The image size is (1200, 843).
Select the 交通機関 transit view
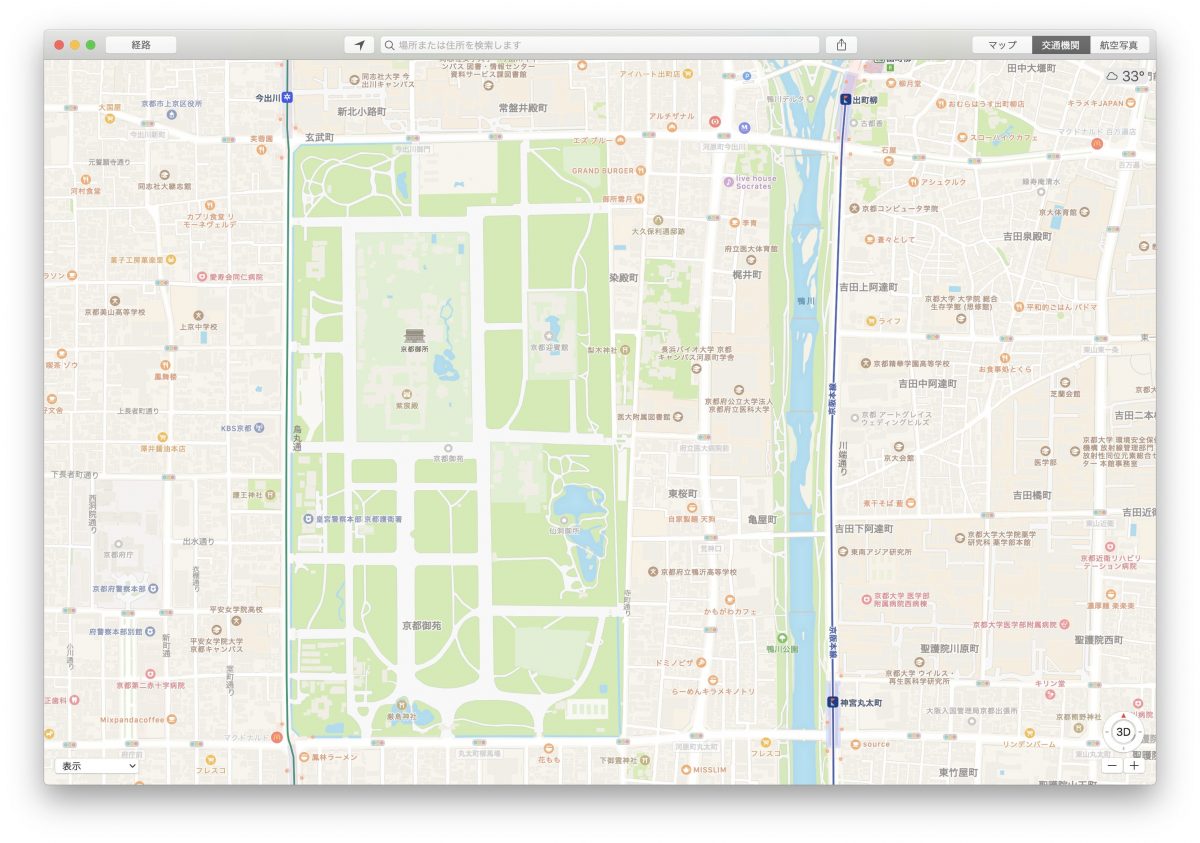click(1060, 45)
